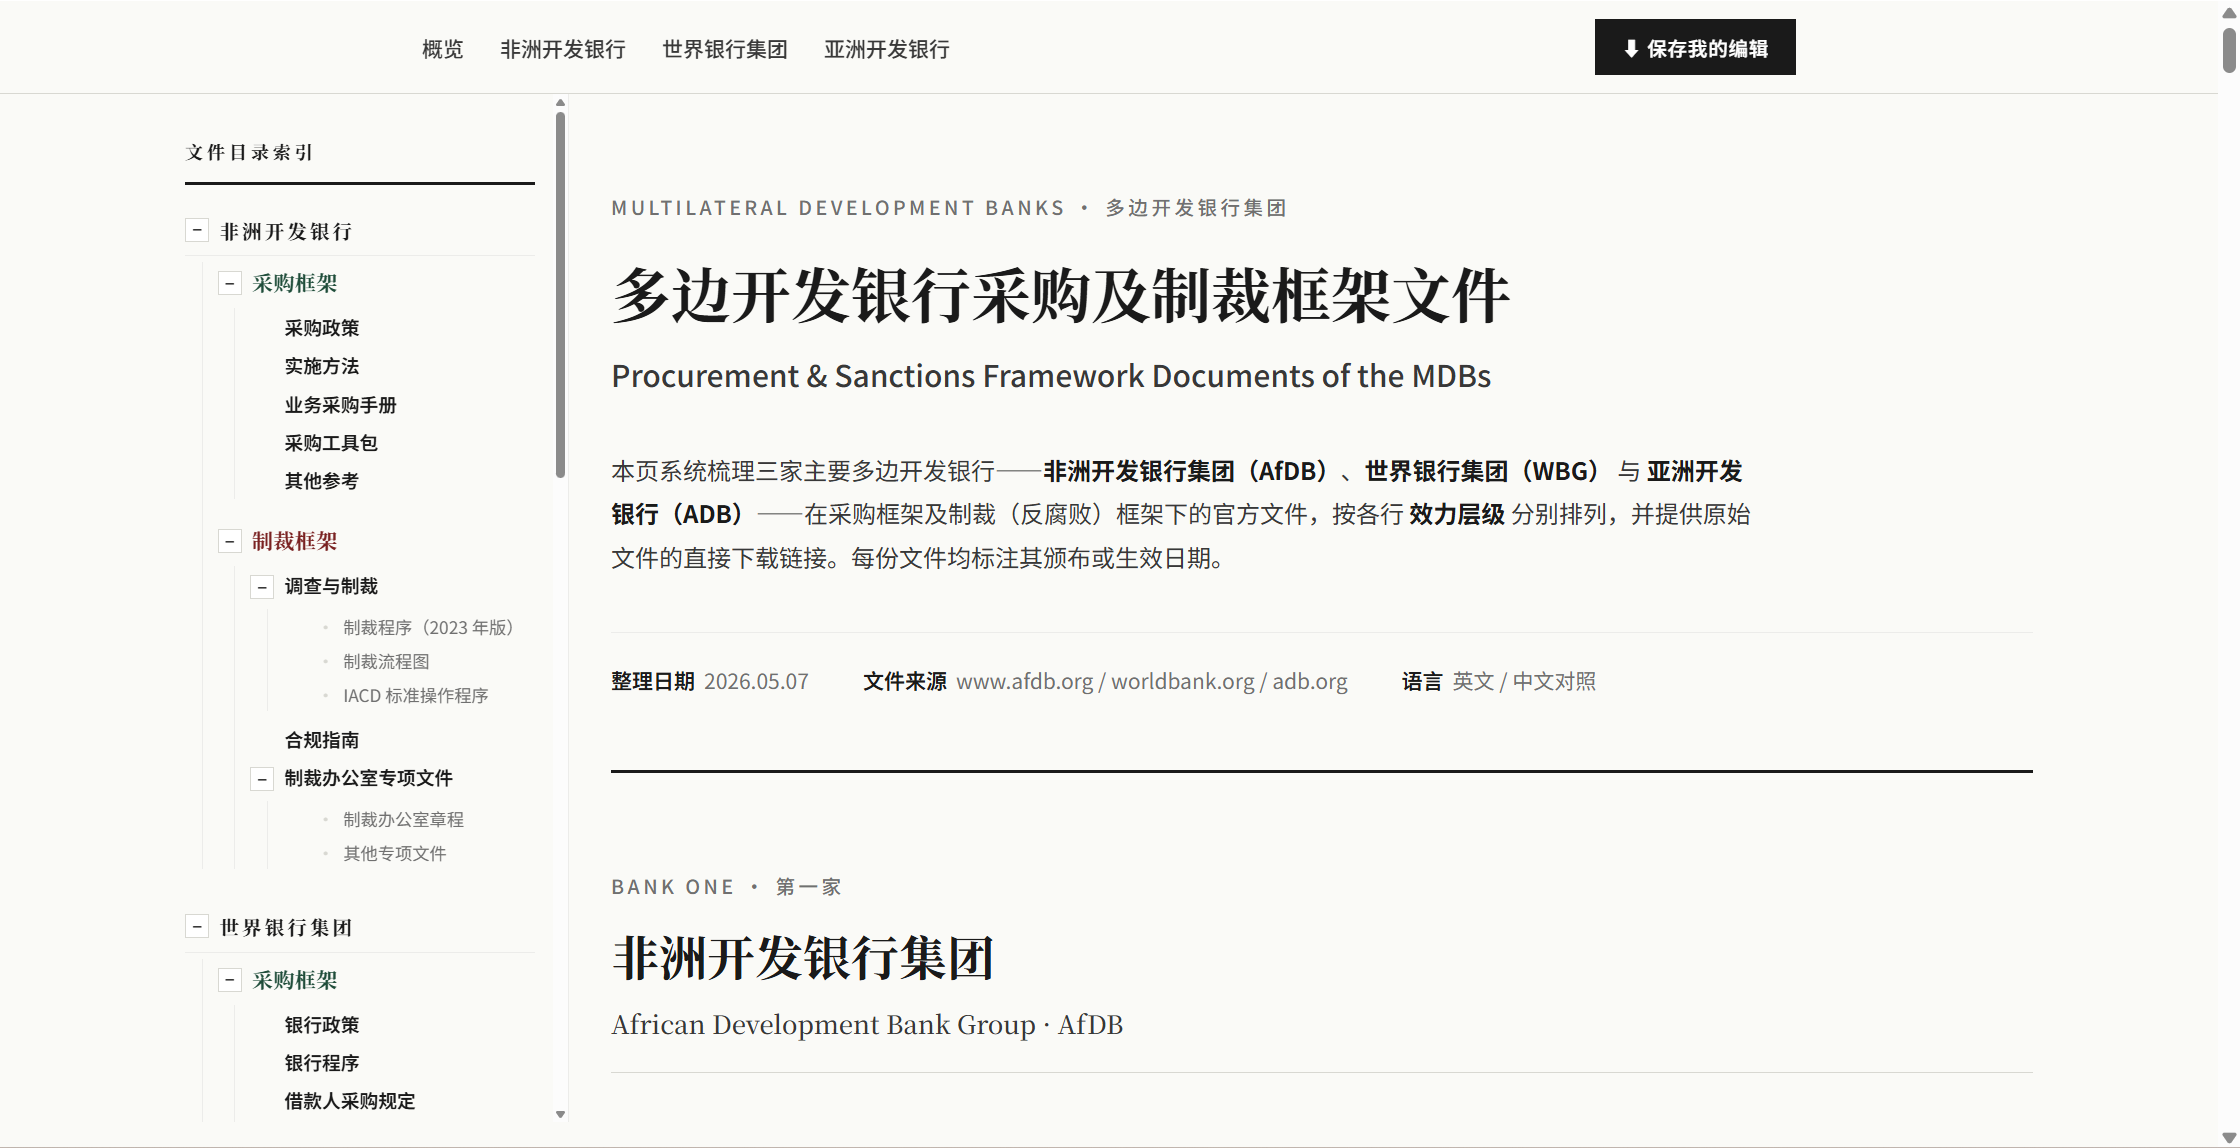2240x1148 pixels.
Task: Open the 概览 nav item
Action: coord(442,49)
